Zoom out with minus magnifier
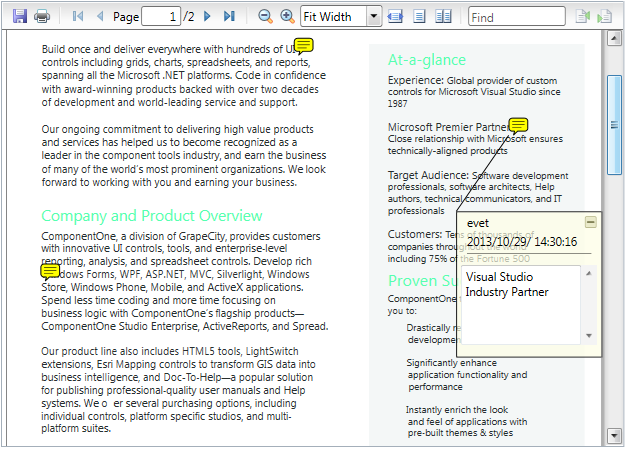The height and width of the screenshot is (449, 626). point(265,16)
